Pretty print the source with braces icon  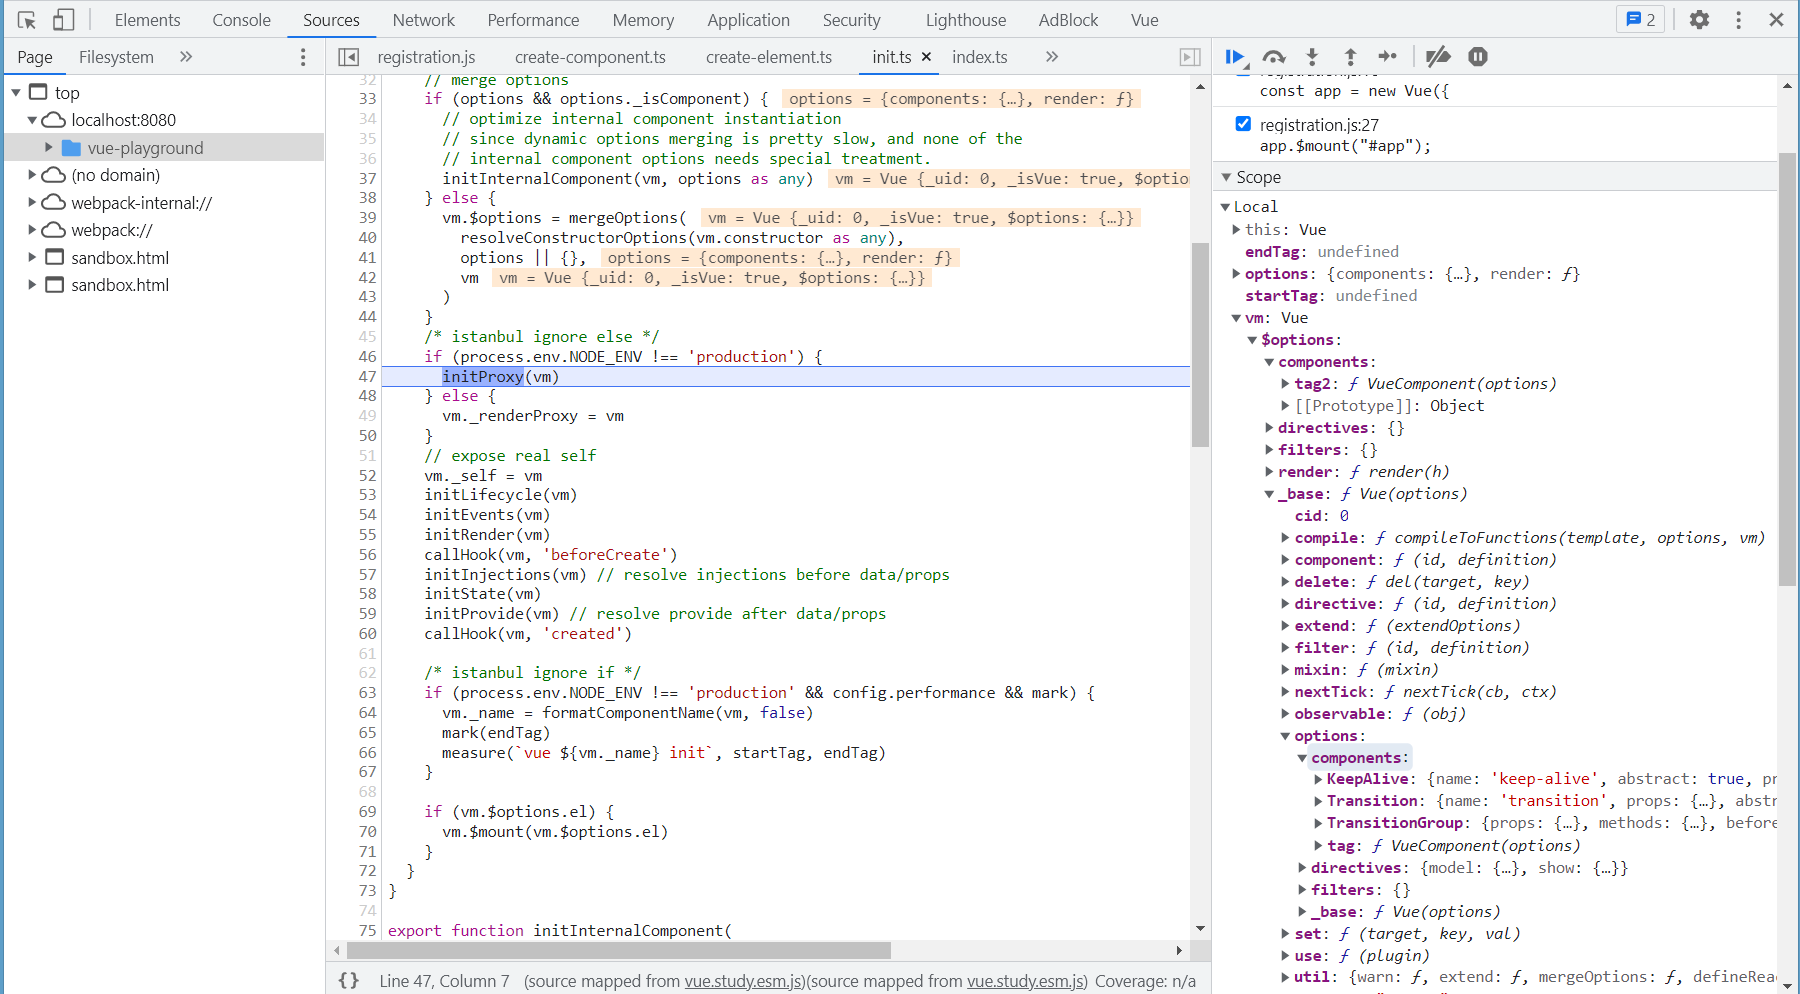pos(349,981)
